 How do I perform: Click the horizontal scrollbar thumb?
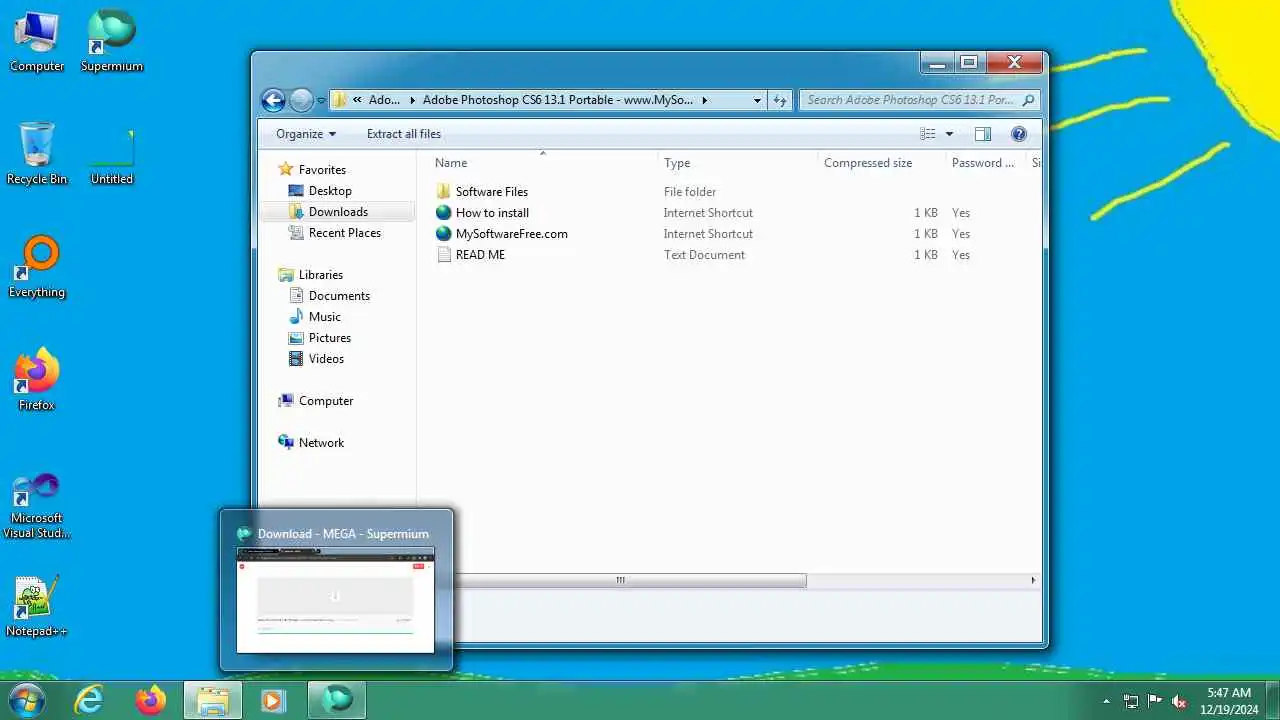621,580
